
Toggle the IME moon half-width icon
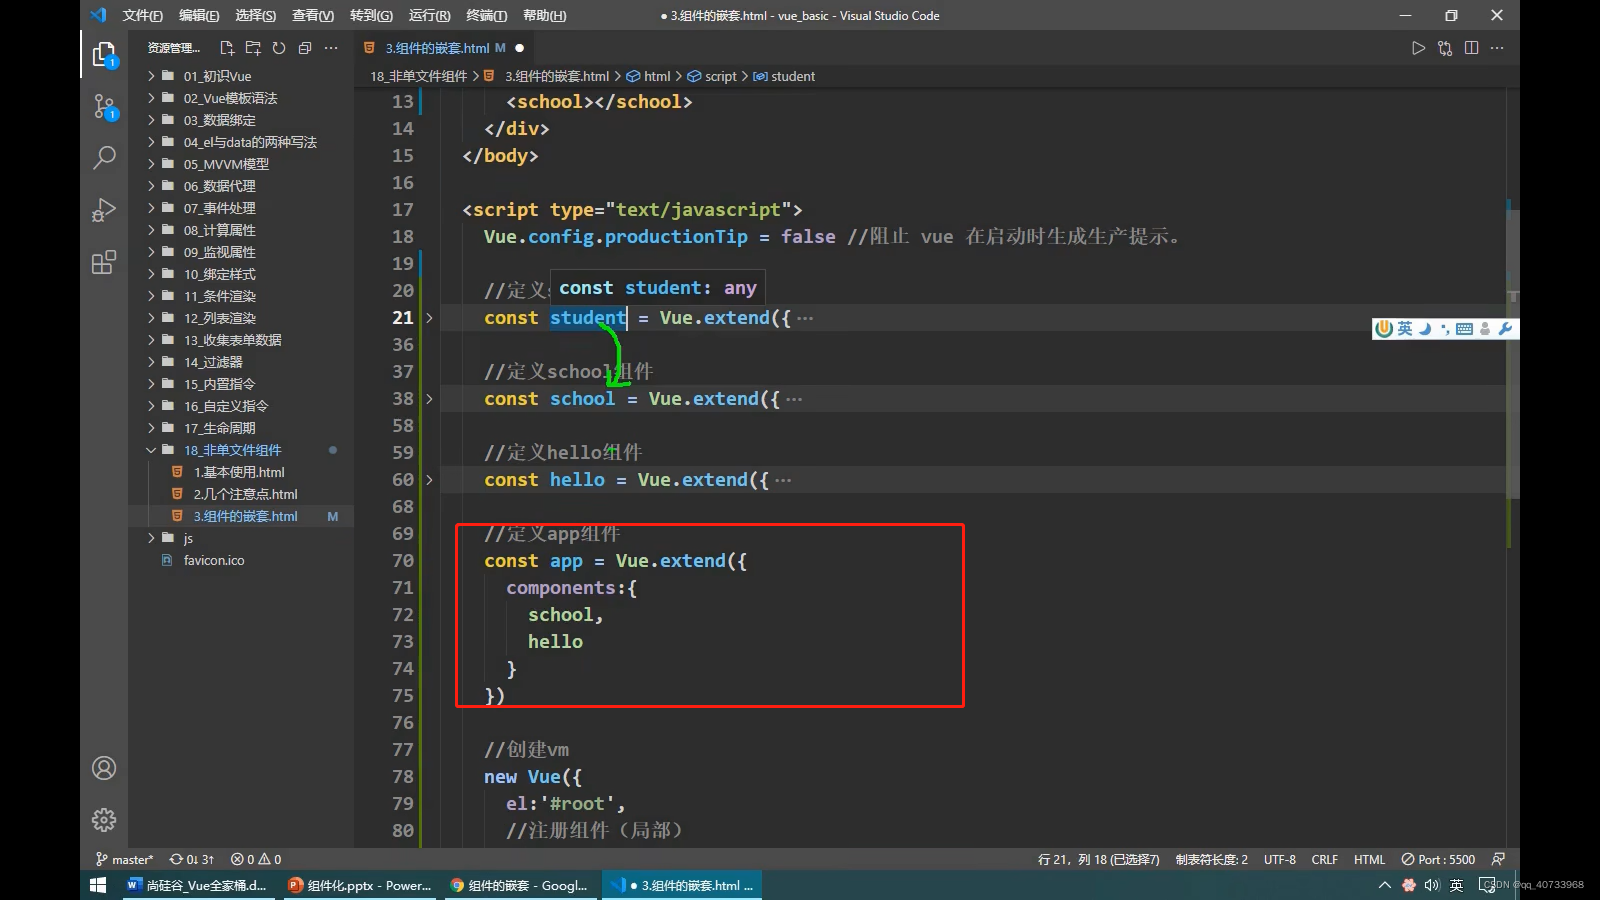1426,328
